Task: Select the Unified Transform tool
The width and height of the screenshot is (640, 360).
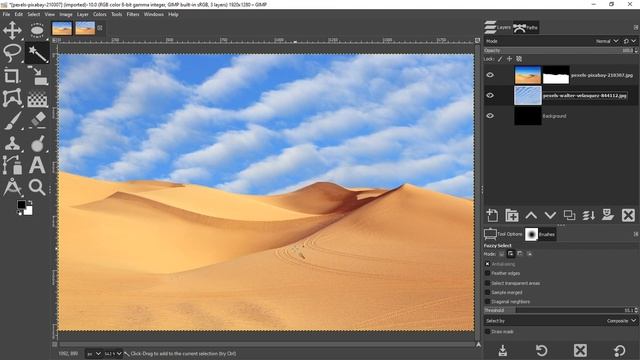Action: pos(37,76)
